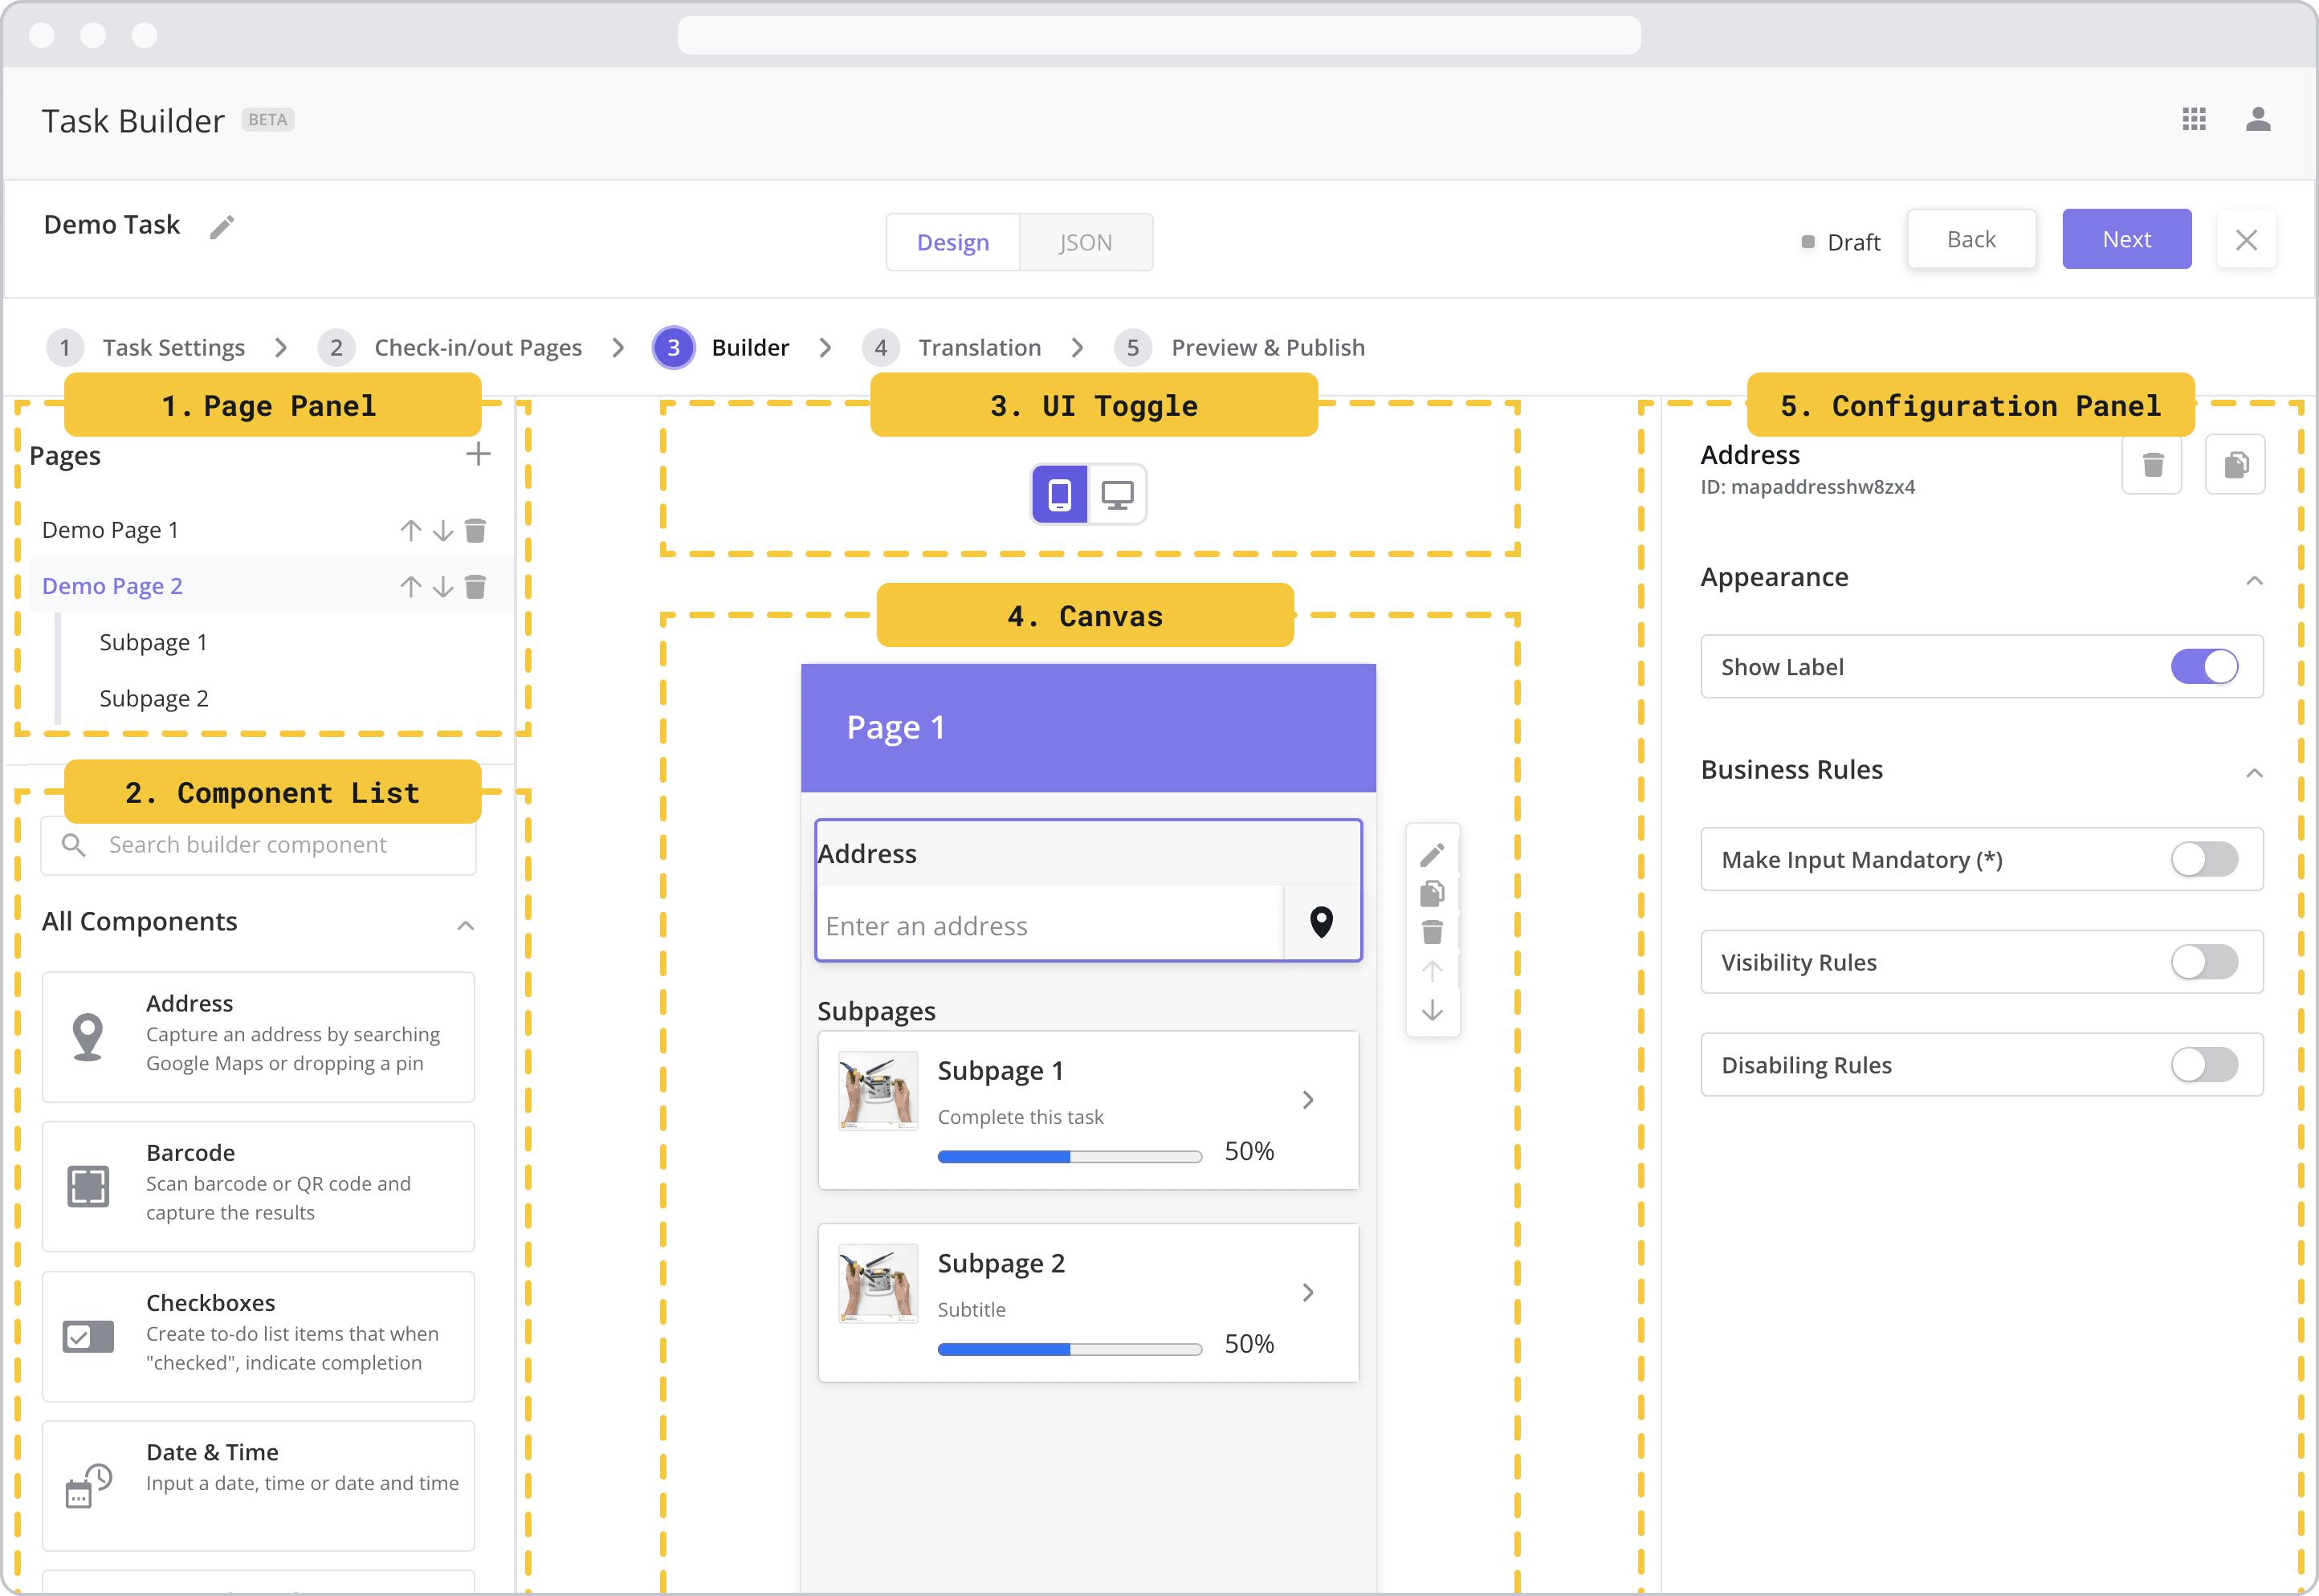Open the apps grid icon
This screenshot has height=1596, width=2319.
coord(2194,120)
